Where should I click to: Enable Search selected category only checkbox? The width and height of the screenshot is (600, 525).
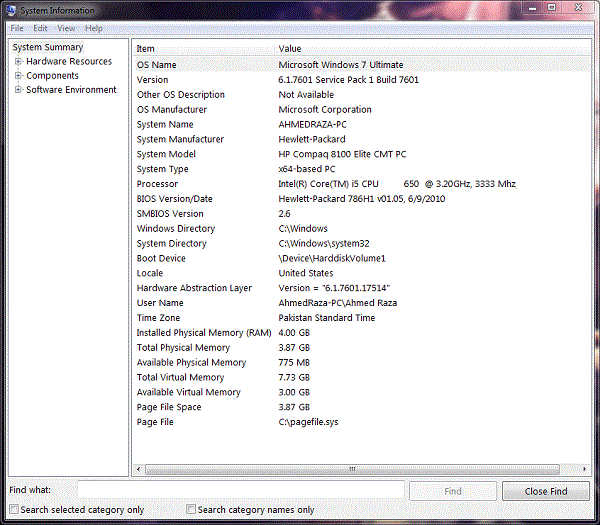14,509
